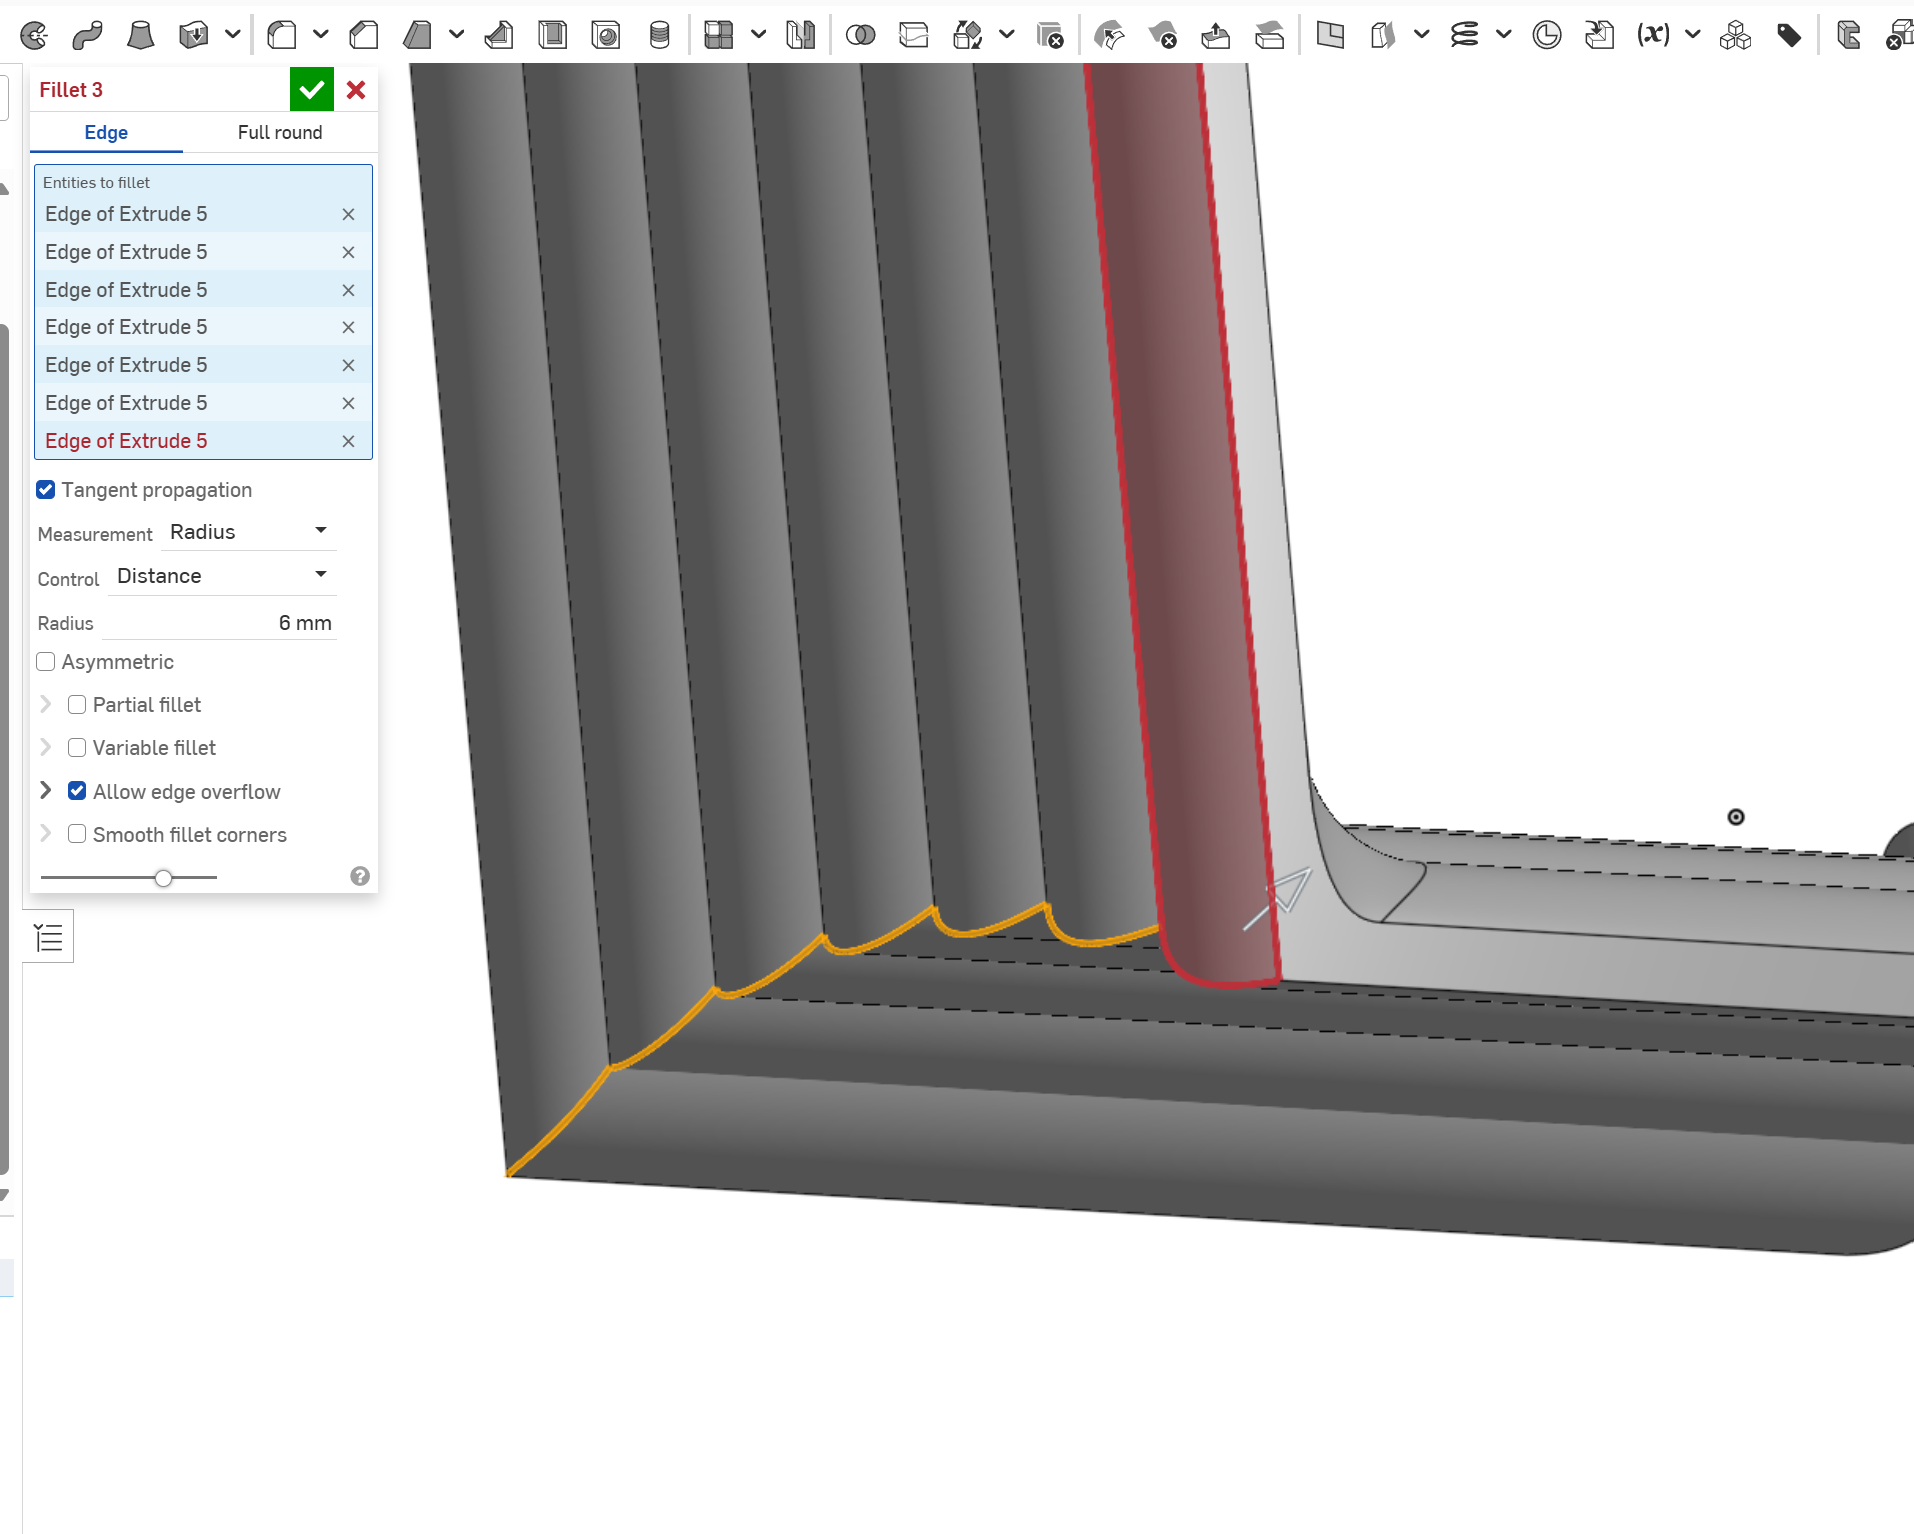
Task: Select the Derived tool
Action: click(1600, 36)
